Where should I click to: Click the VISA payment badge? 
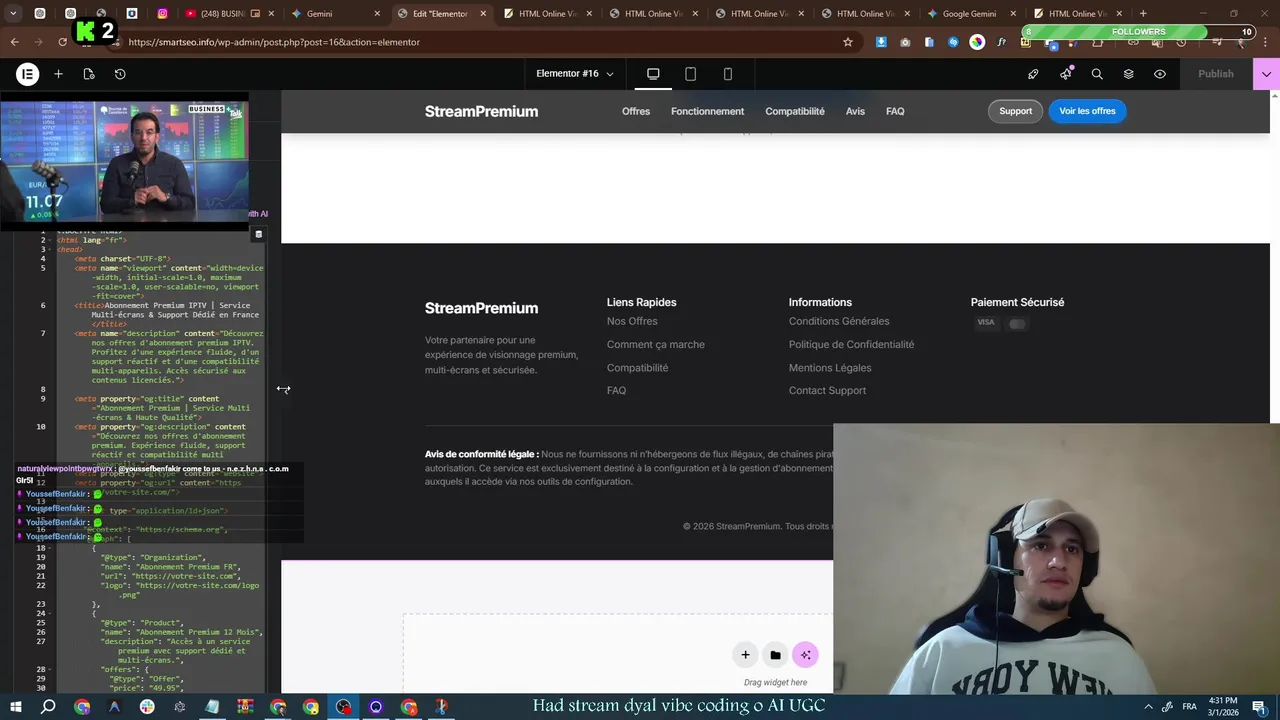click(x=986, y=323)
